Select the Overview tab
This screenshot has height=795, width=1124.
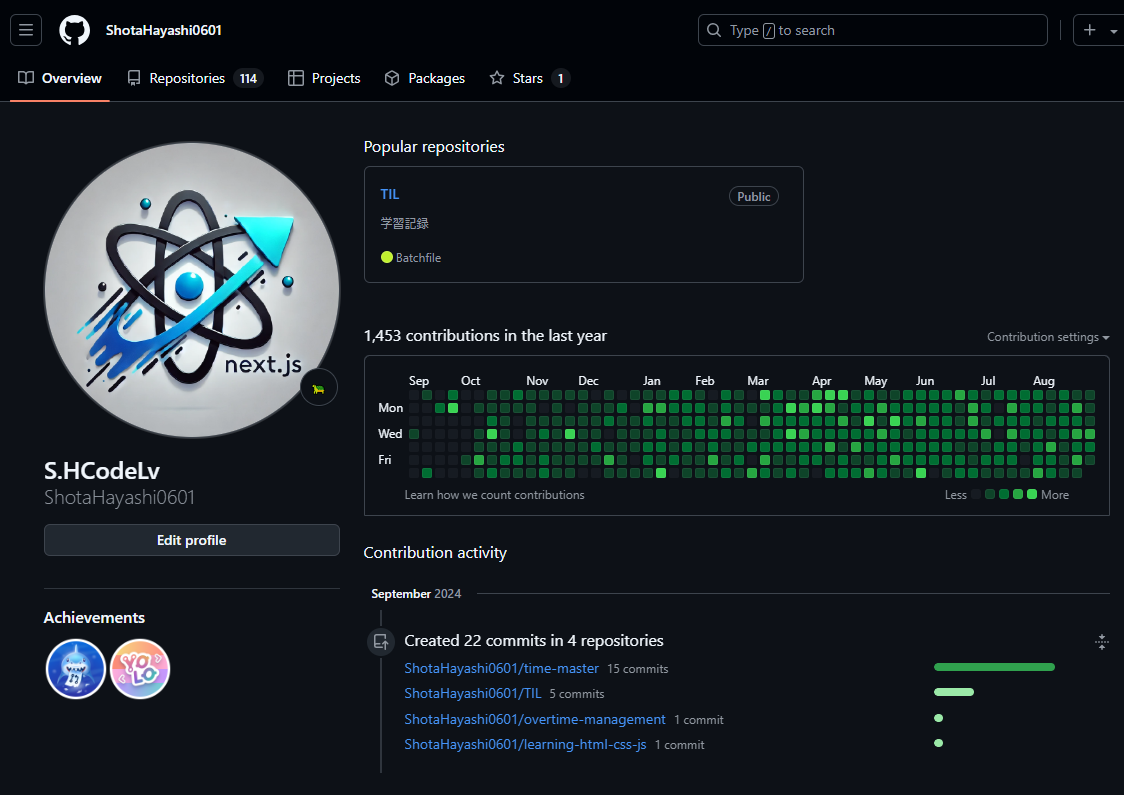click(60, 78)
